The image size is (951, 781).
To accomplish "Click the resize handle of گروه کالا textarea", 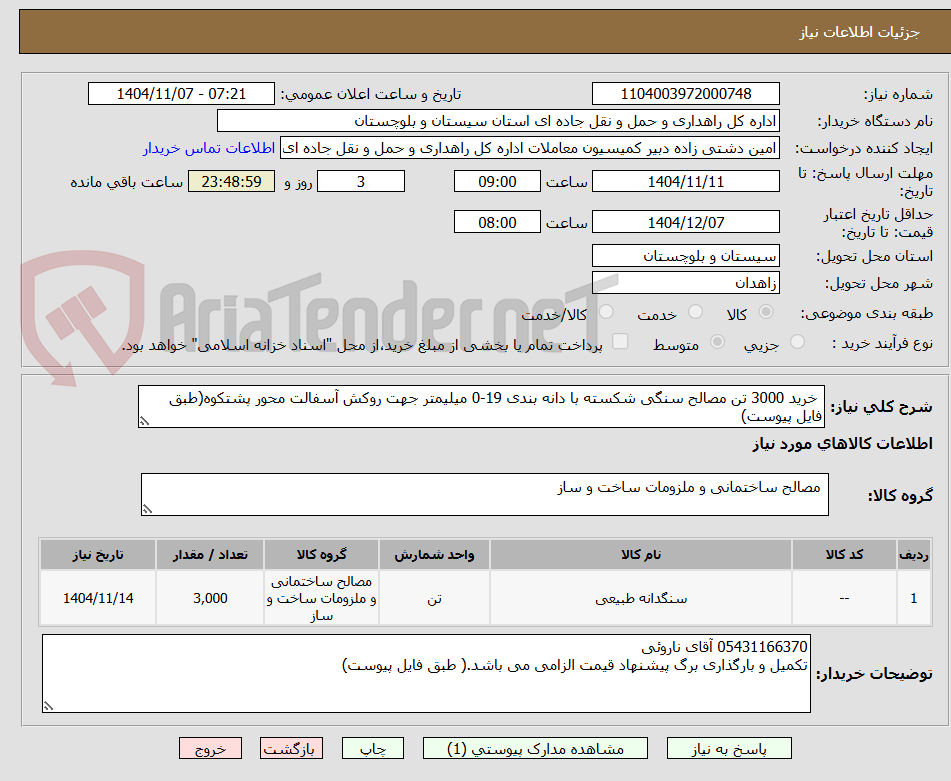I will point(147,510).
